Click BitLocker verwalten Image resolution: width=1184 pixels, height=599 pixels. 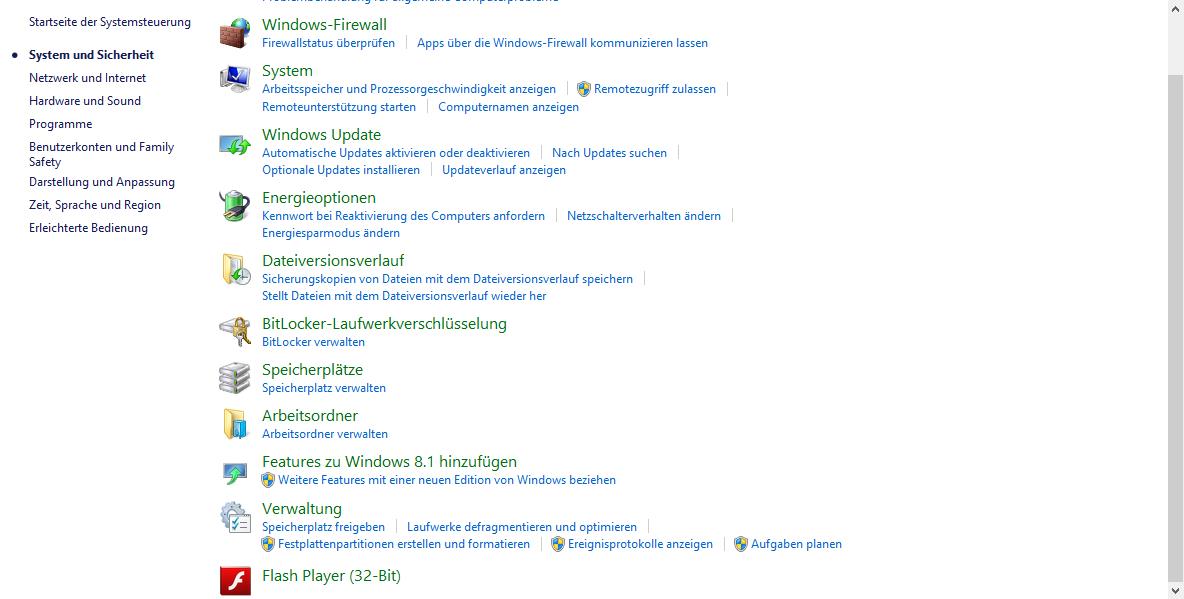pos(313,342)
